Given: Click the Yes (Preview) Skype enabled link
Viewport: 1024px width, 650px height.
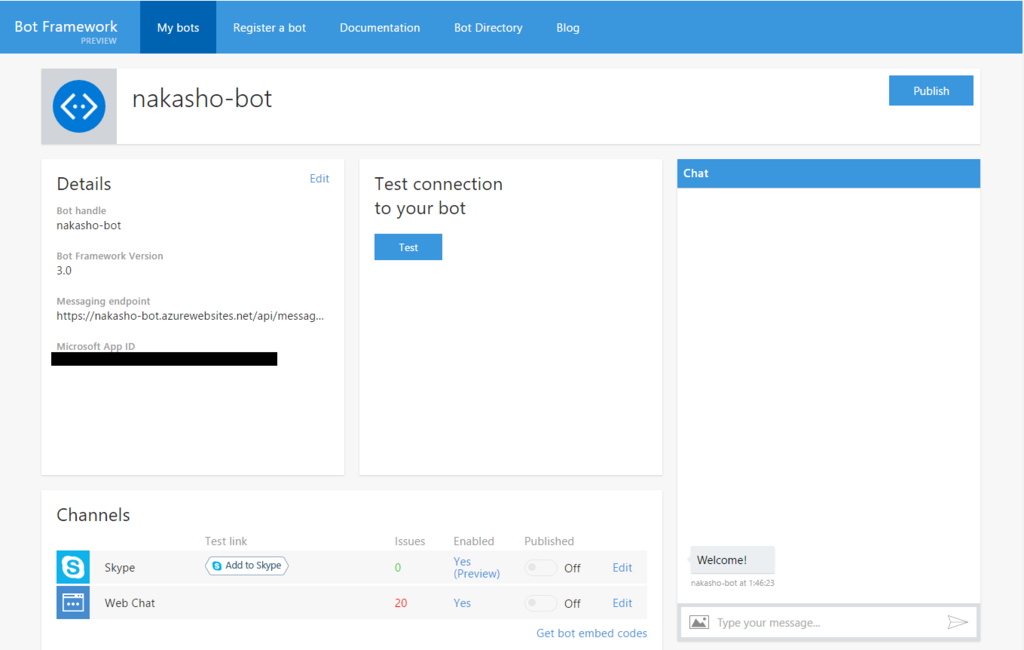Looking at the screenshot, I should coord(477,568).
